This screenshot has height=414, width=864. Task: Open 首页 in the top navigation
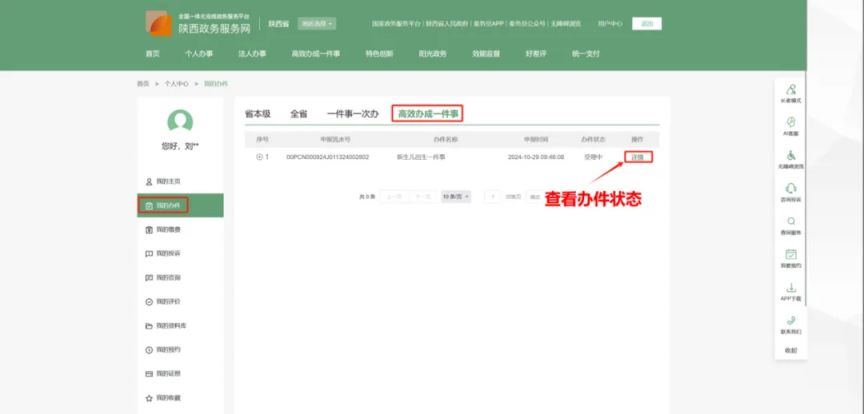(153, 54)
